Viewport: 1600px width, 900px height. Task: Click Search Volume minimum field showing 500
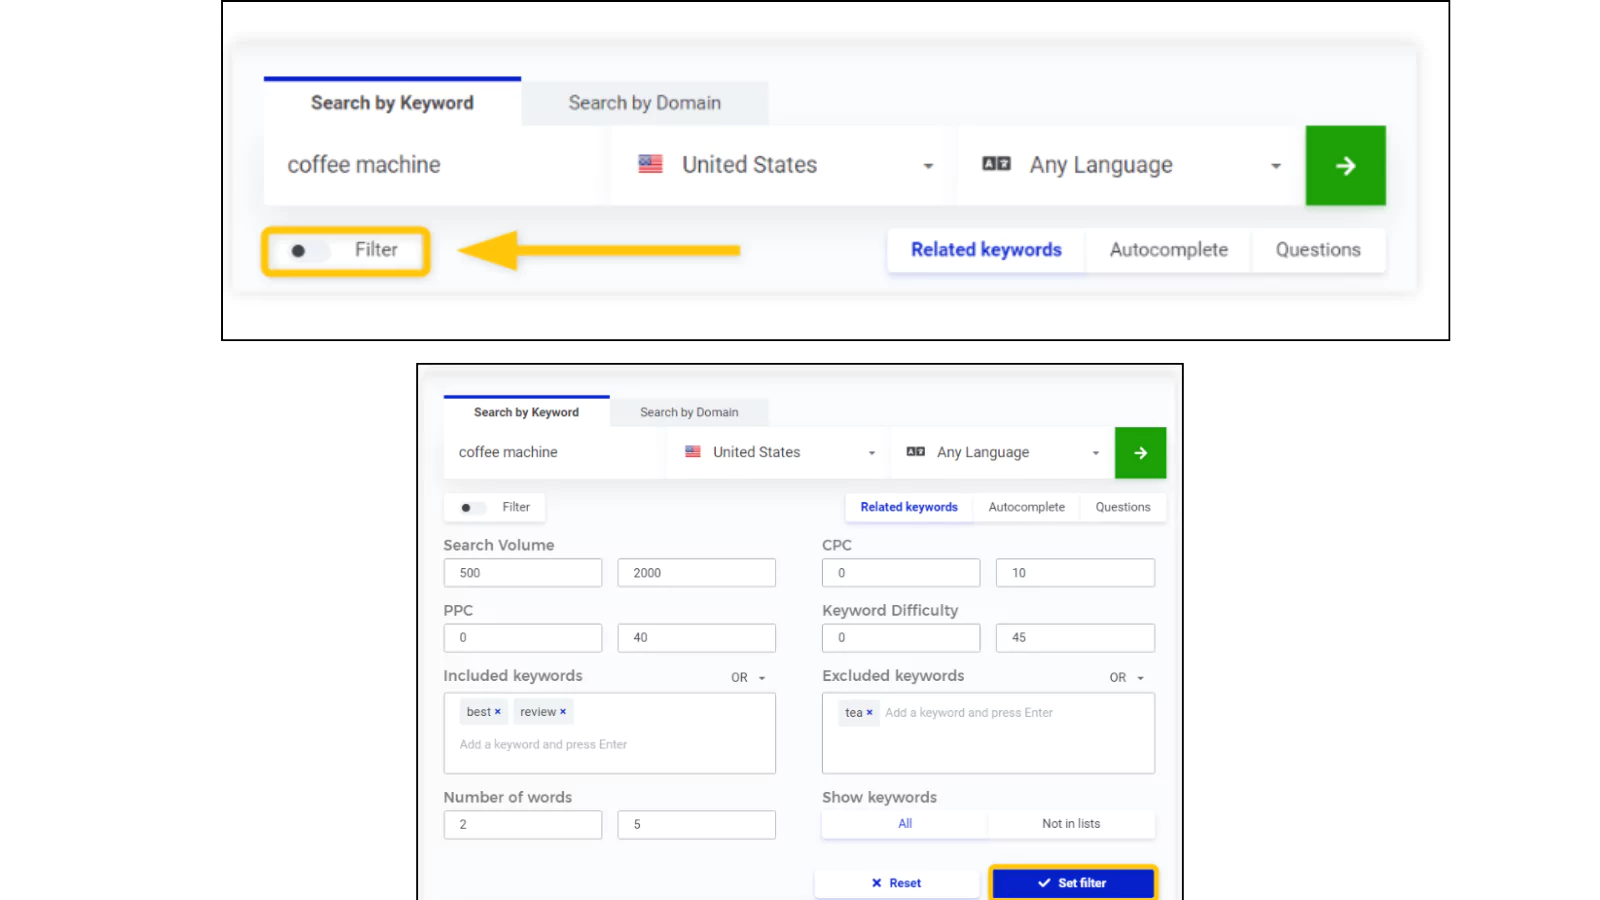click(523, 573)
